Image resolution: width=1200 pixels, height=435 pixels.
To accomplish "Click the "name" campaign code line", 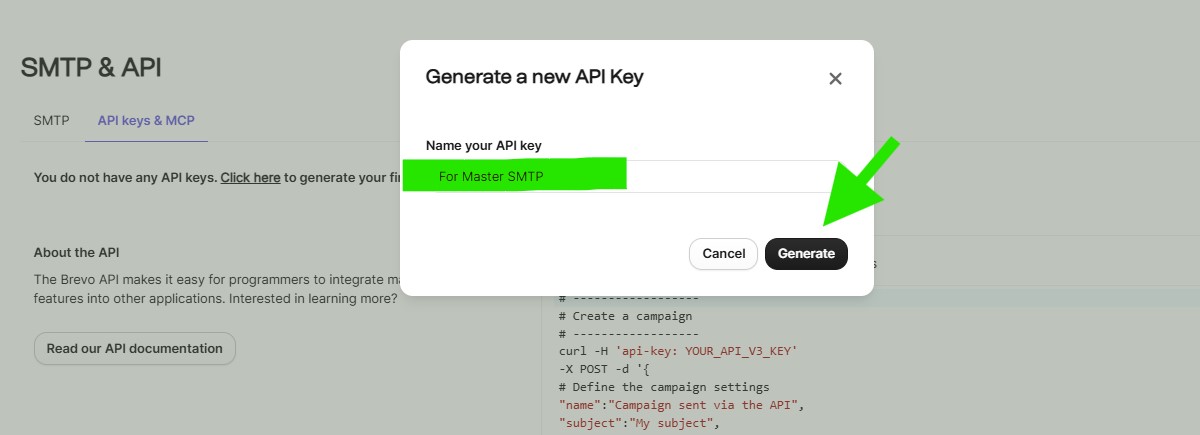I will pyautogui.click(x=682, y=405).
